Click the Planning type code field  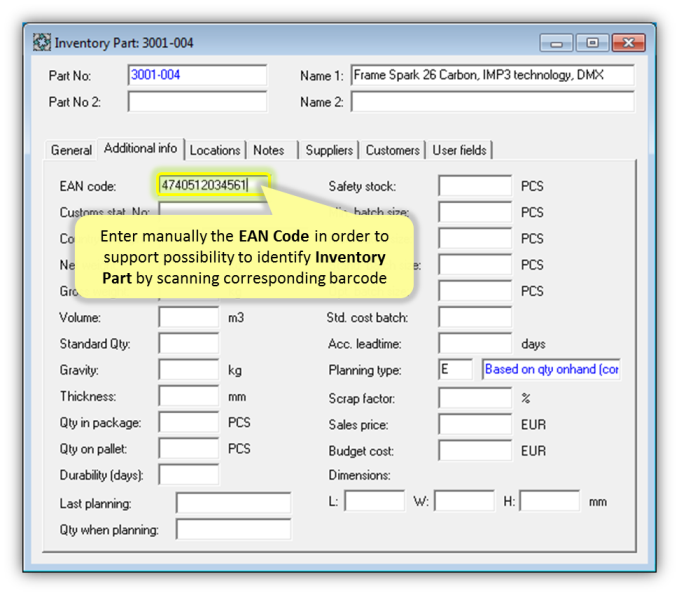456,369
